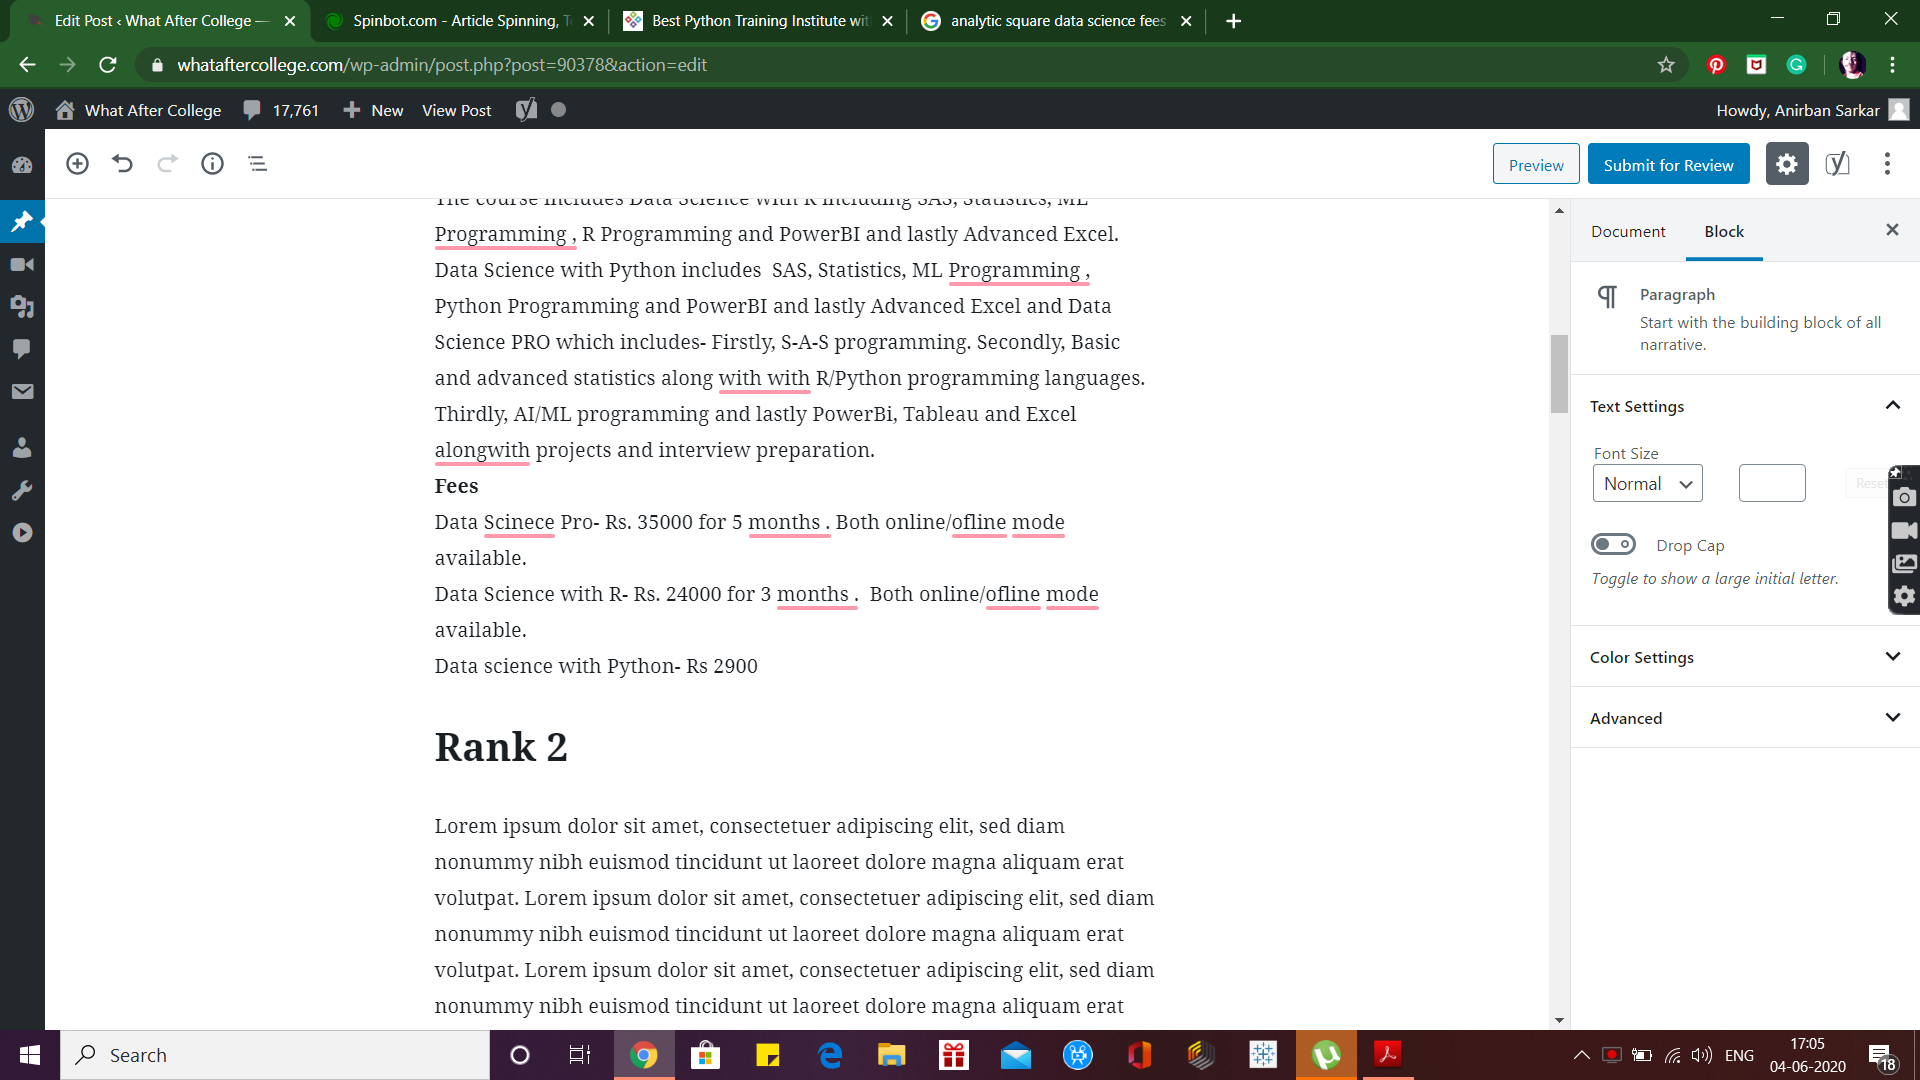Switch to the Document tab

click(x=1628, y=232)
